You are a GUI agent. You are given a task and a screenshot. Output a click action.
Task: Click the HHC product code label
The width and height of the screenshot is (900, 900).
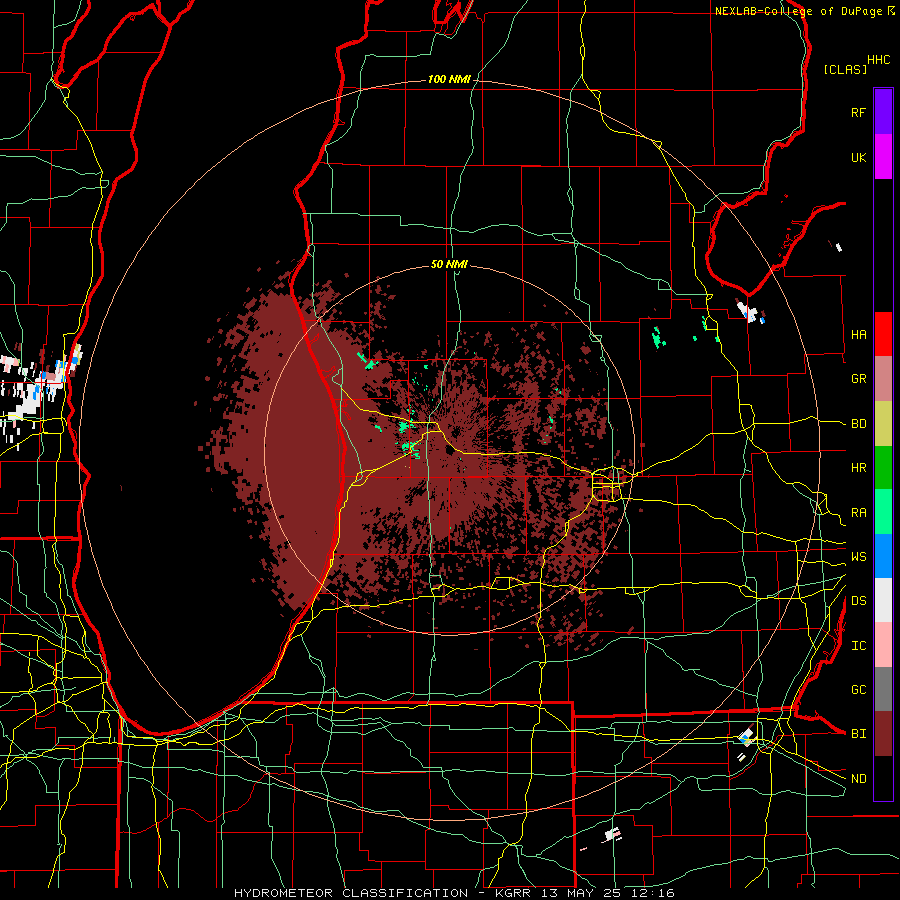(878, 60)
